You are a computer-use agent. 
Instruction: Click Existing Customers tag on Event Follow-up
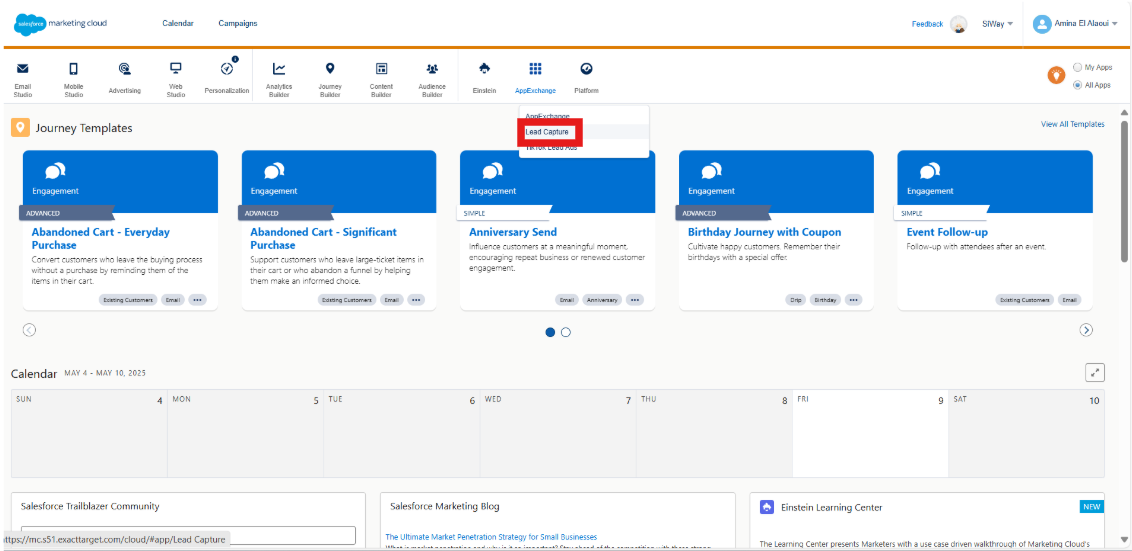[1024, 300]
